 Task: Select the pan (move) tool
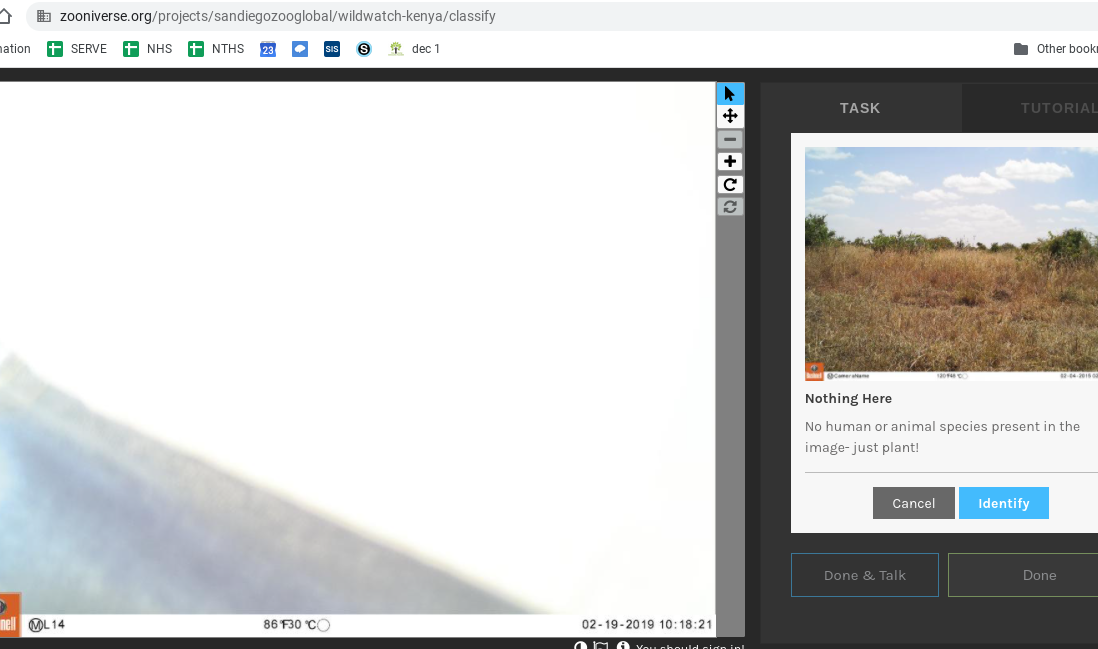tap(730, 116)
